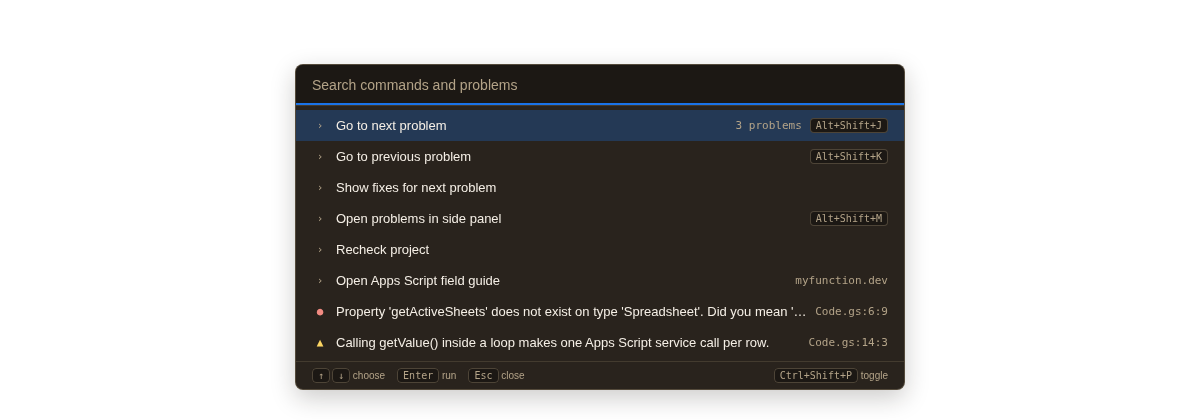Image resolution: width=1200 pixels, height=420 pixels.
Task: Open Apps Script field guide entry
Action: click(600, 280)
